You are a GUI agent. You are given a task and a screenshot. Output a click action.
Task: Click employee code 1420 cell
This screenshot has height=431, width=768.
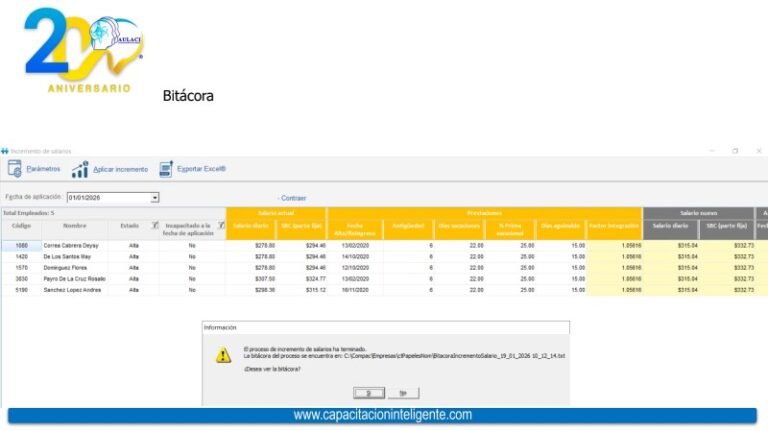click(22, 257)
